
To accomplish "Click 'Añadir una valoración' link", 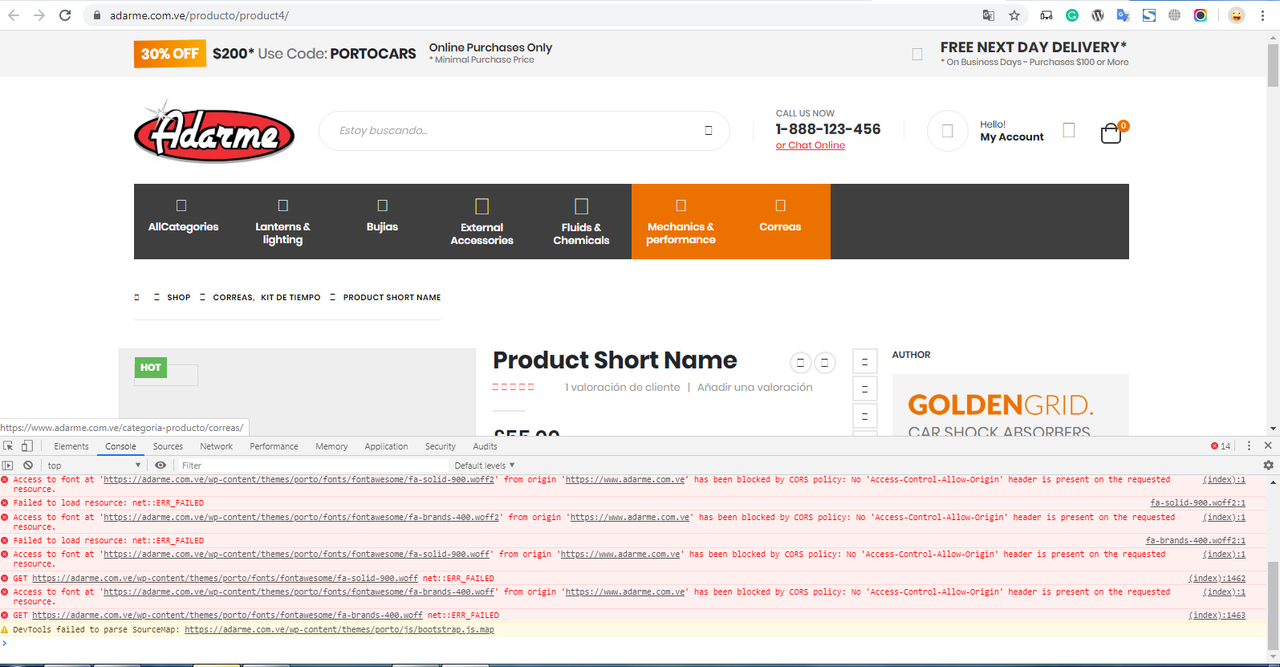I will [755, 387].
